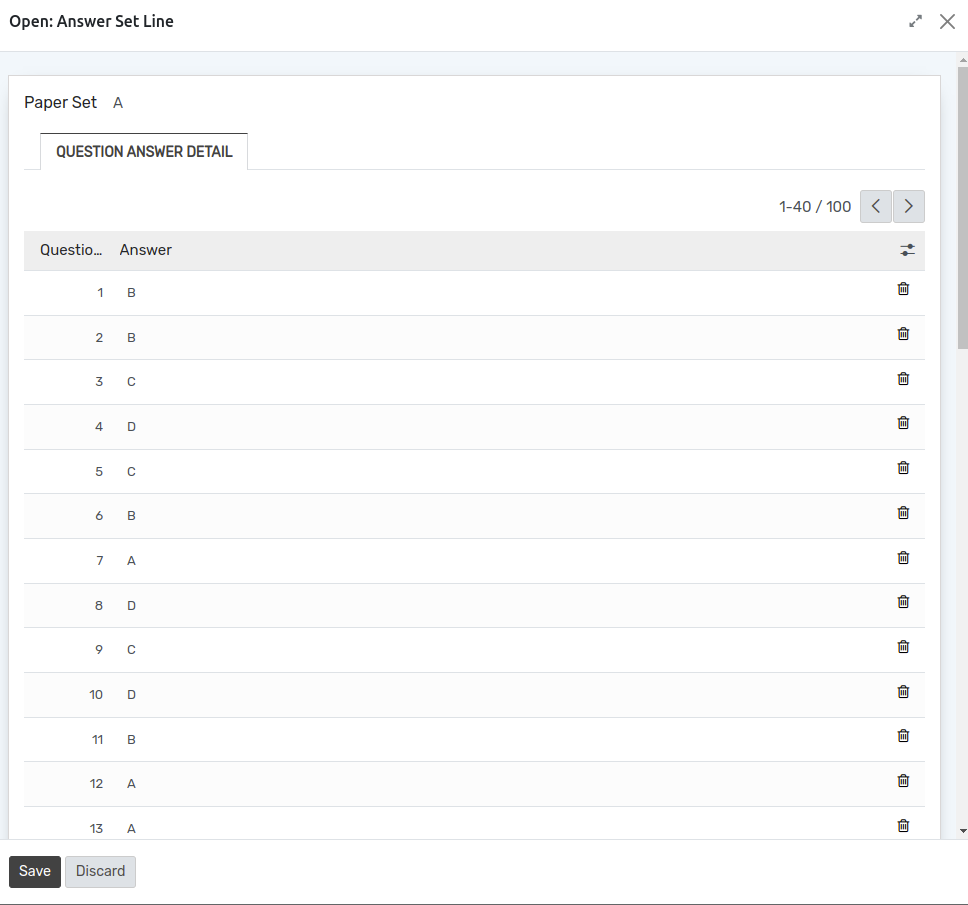This screenshot has height=905, width=968.
Task: Select answer D of question 8
Action: pos(131,606)
